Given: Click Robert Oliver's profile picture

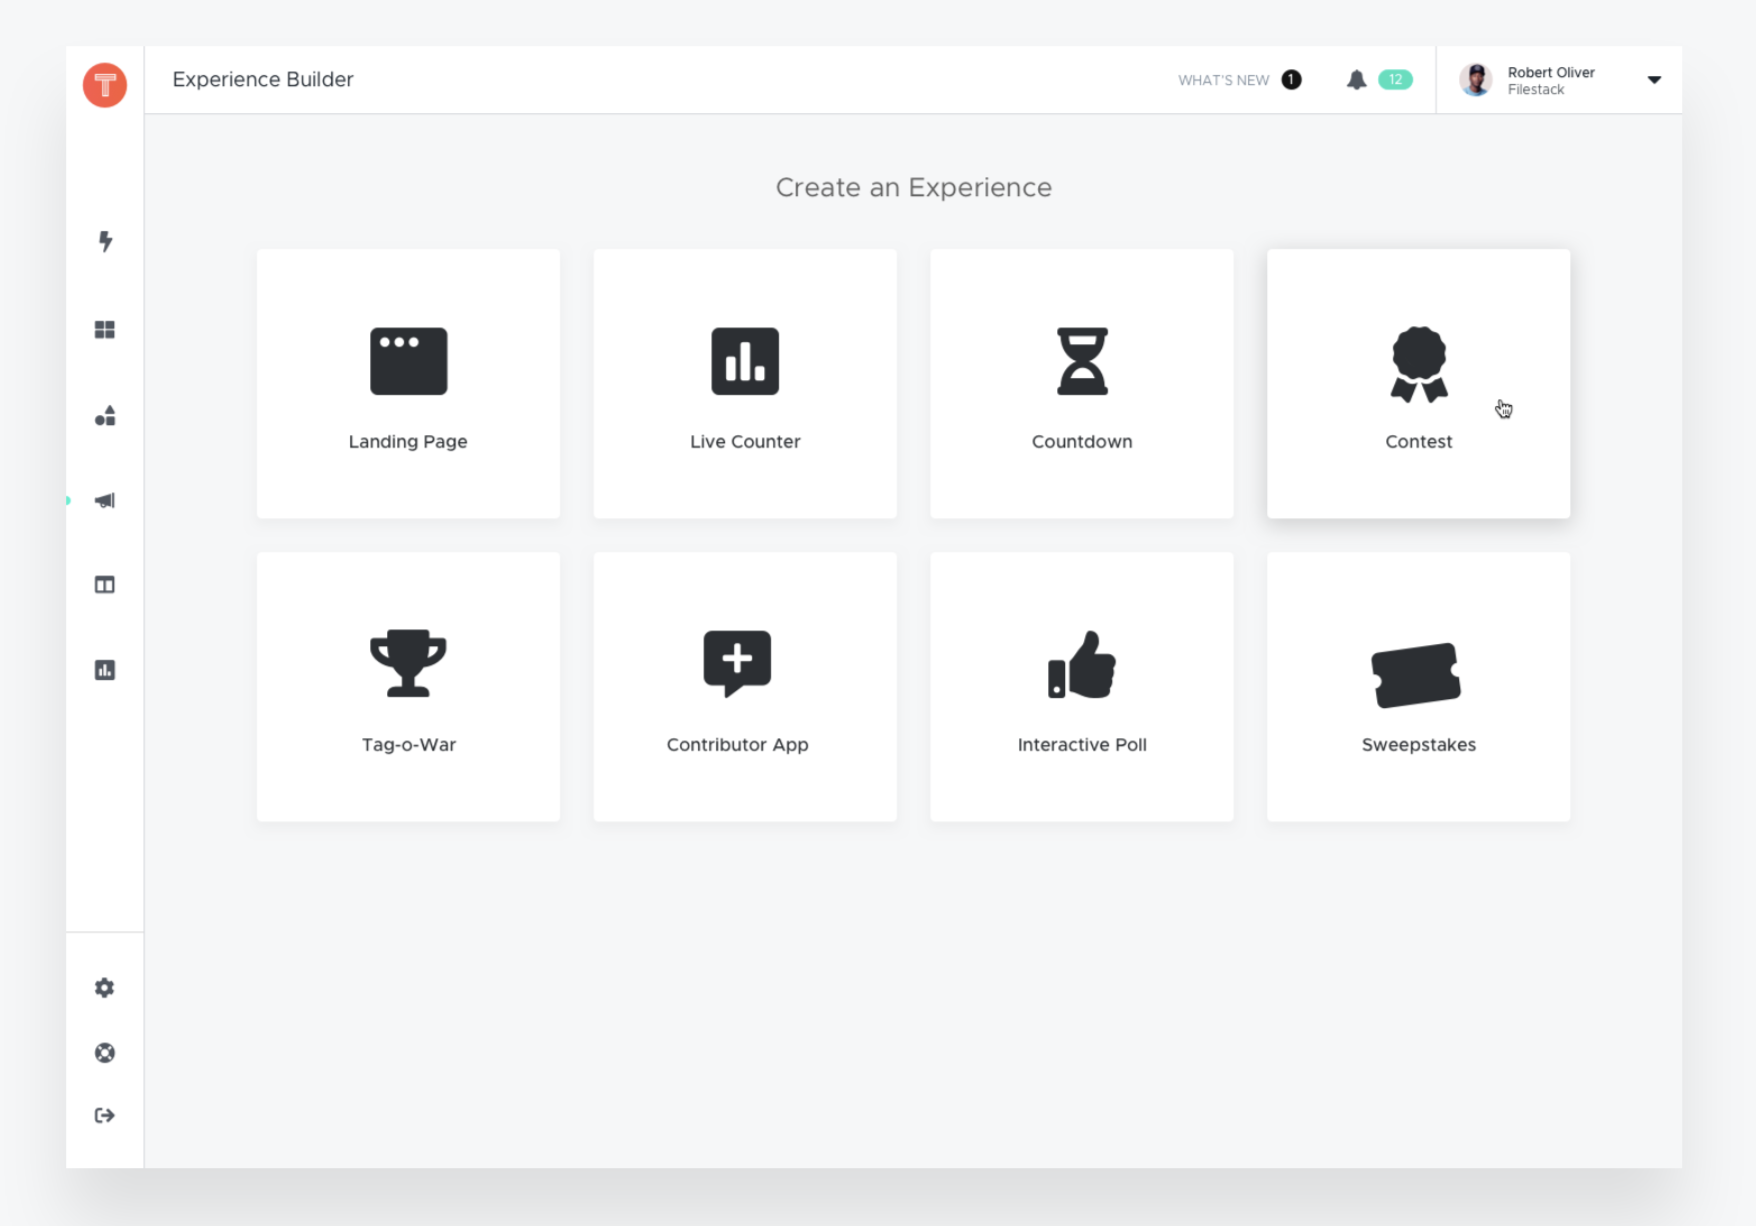Looking at the screenshot, I should pyautogui.click(x=1476, y=79).
